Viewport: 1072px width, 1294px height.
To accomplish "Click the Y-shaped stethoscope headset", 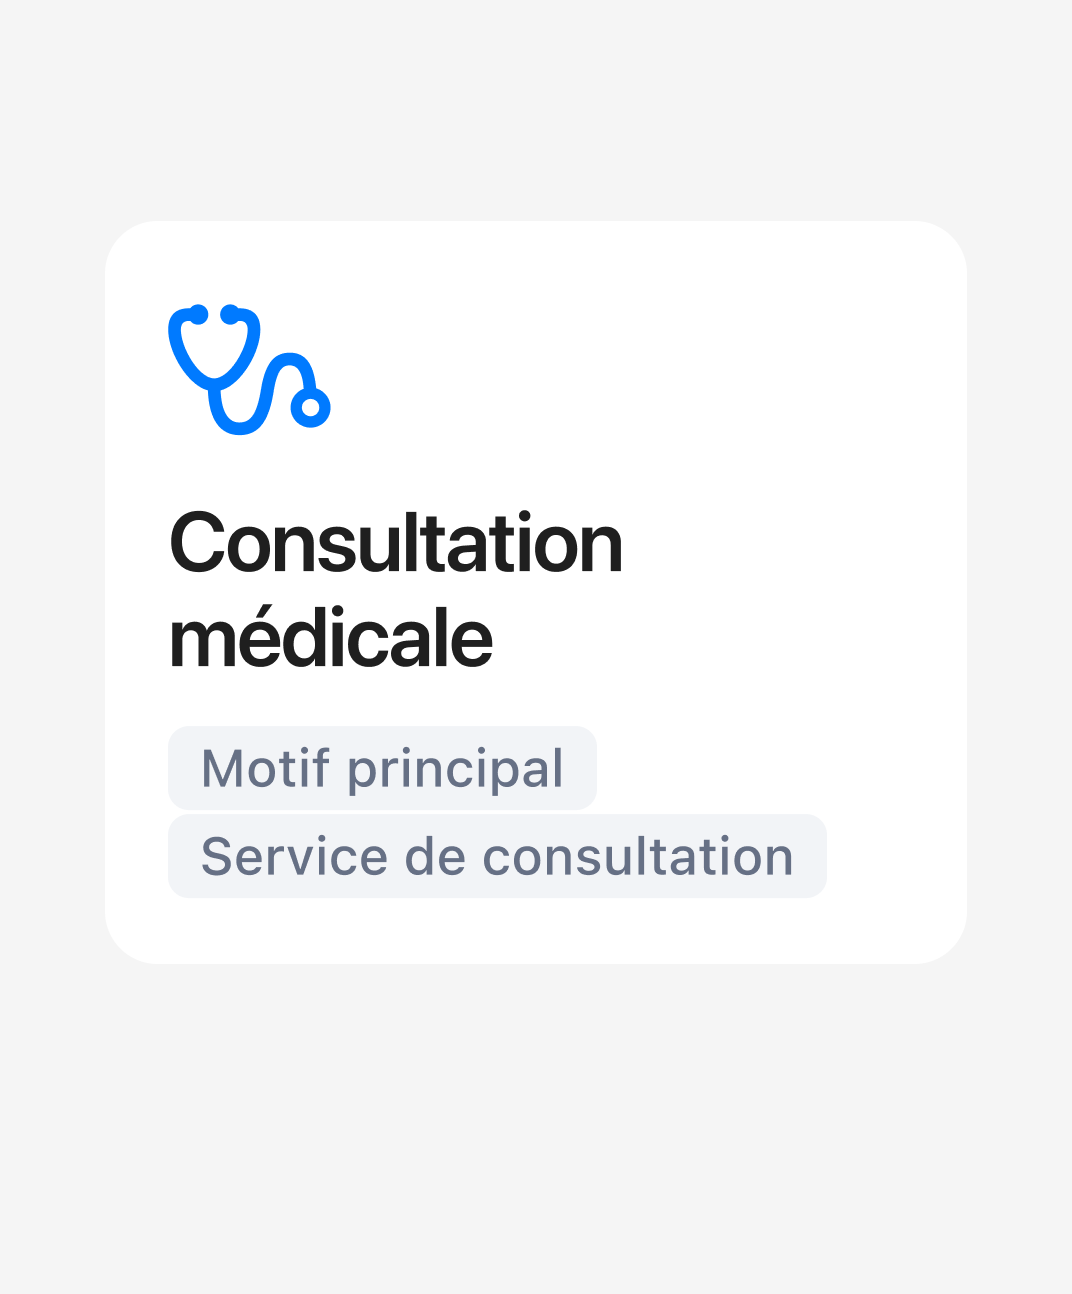I will pos(213,350).
